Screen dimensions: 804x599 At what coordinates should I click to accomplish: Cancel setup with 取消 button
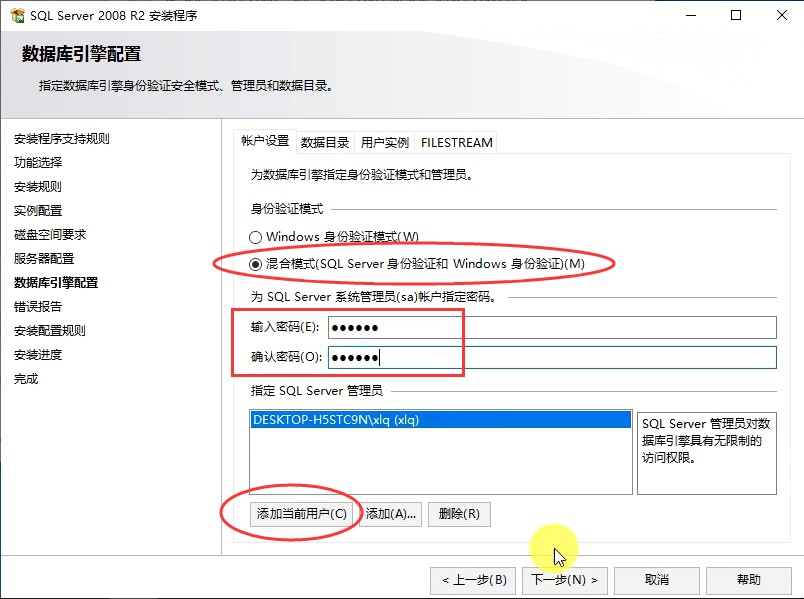[x=657, y=580]
